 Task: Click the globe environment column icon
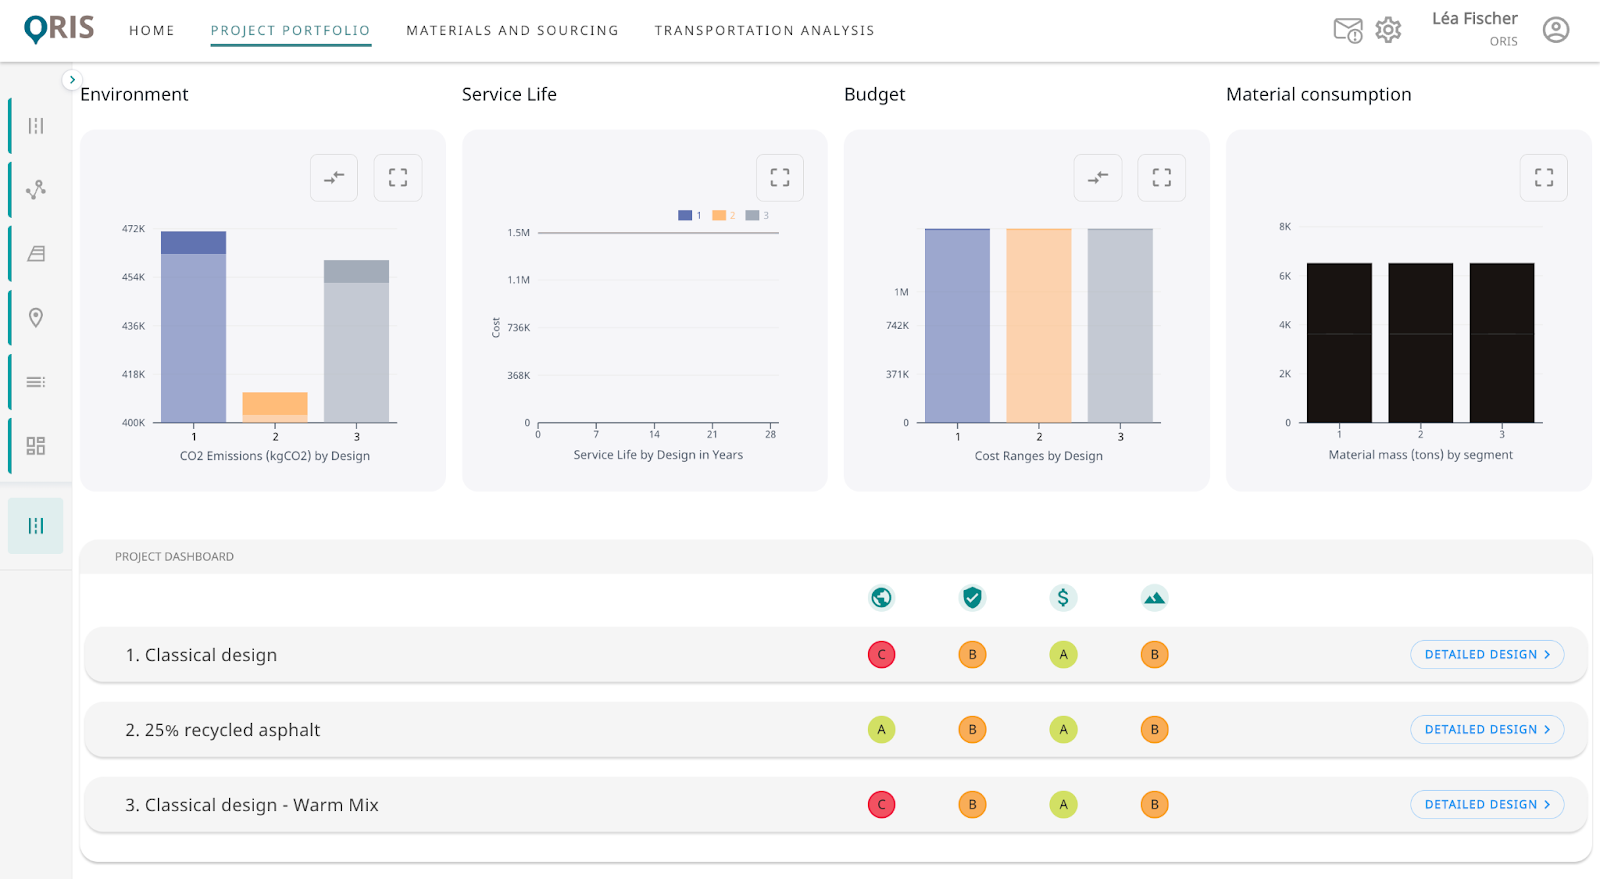pyautogui.click(x=881, y=598)
